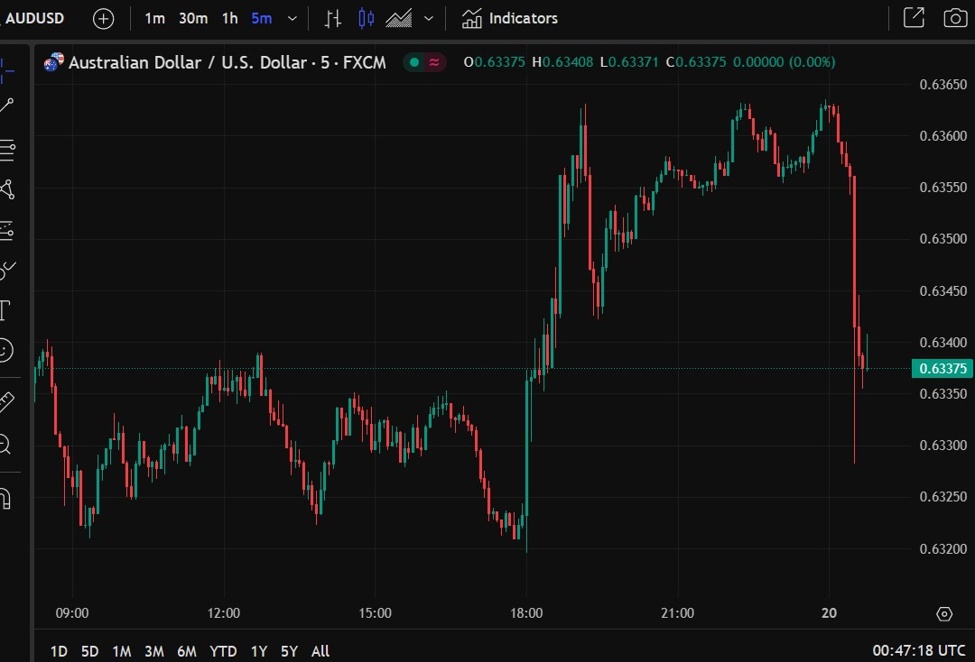Toggle the magnet mode tool
The width and height of the screenshot is (975, 662).
5,497
